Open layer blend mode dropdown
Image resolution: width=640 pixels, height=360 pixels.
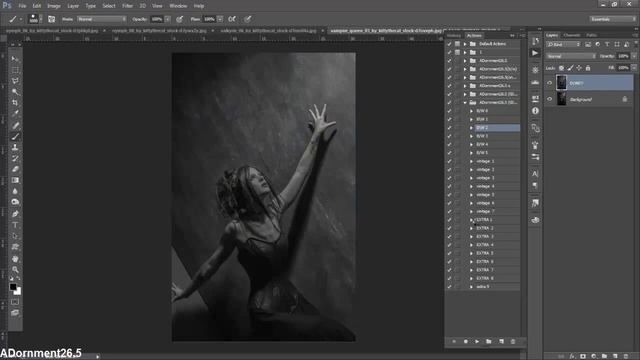point(571,56)
